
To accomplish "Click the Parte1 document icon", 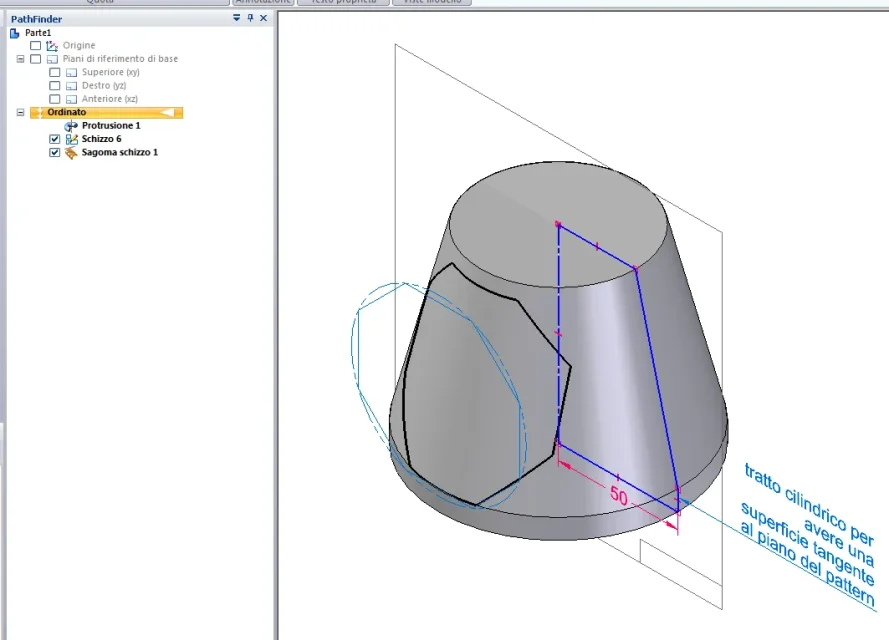I will coord(15,33).
